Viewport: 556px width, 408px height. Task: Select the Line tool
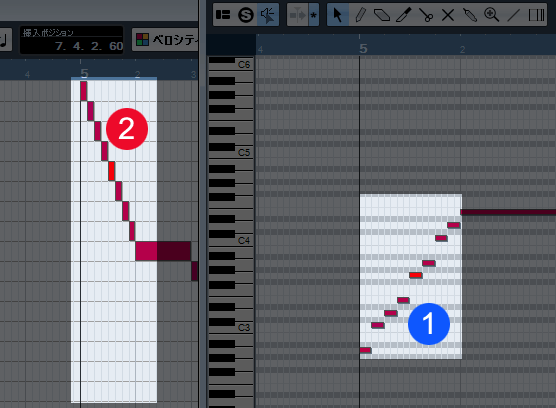(x=513, y=15)
